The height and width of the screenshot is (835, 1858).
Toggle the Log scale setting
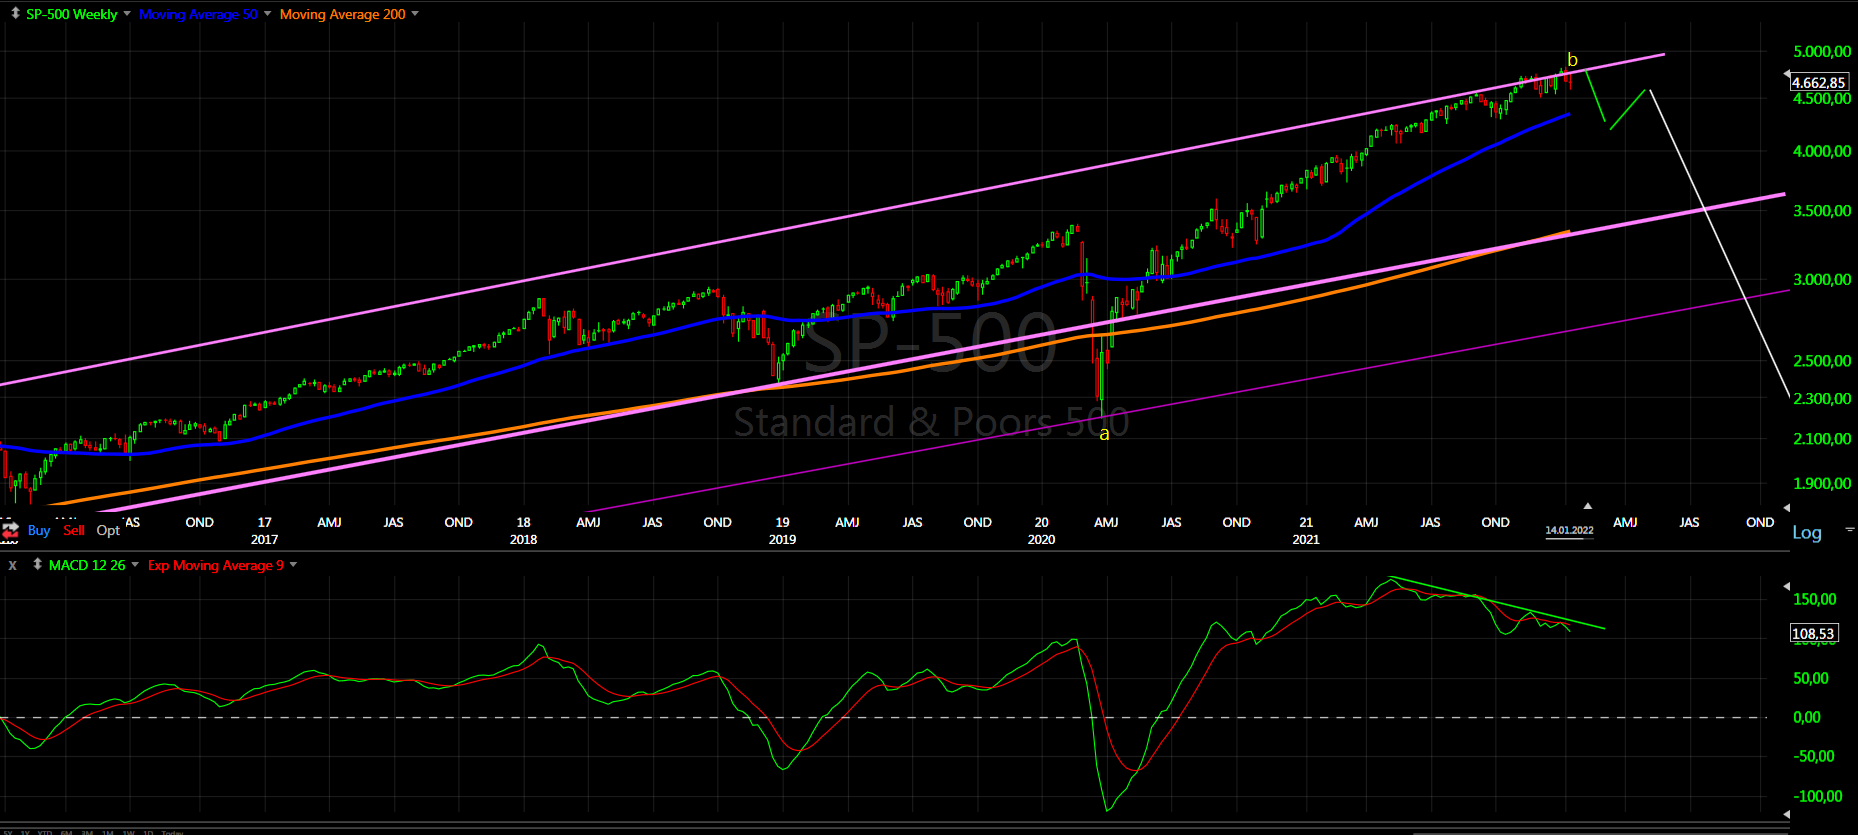tap(1807, 532)
